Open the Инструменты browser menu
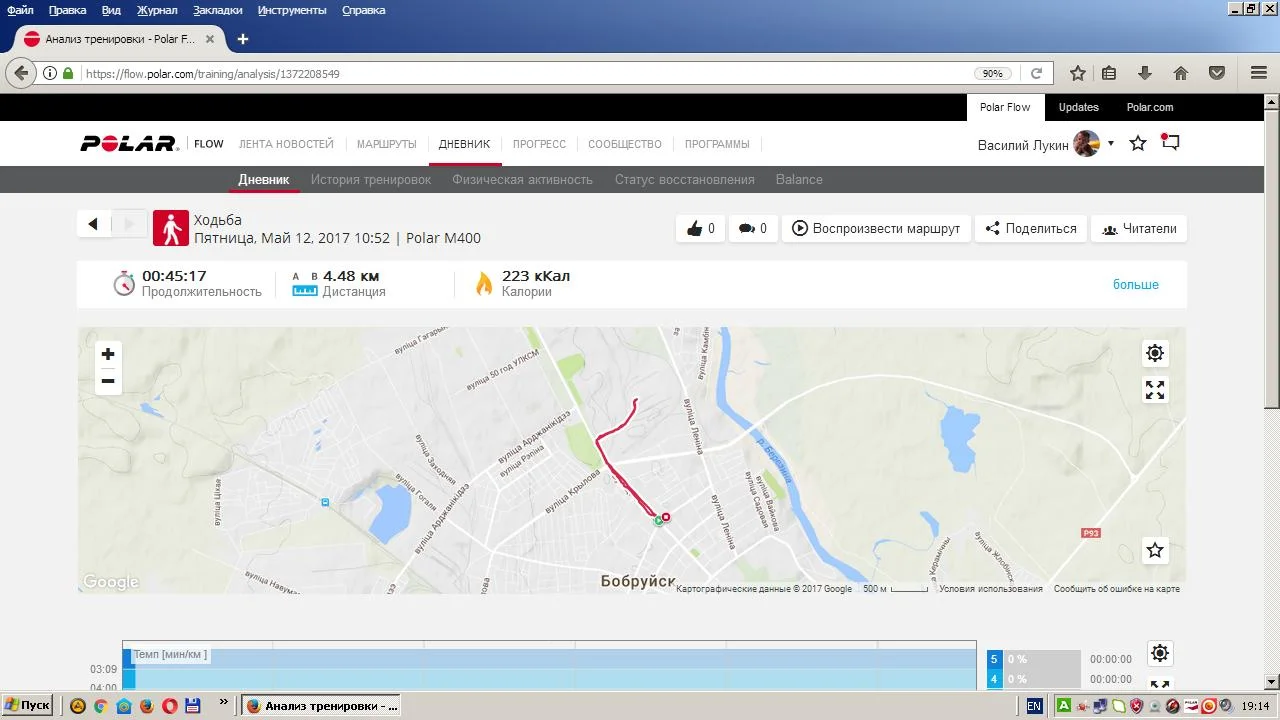1280x720 pixels. pyautogui.click(x=292, y=10)
